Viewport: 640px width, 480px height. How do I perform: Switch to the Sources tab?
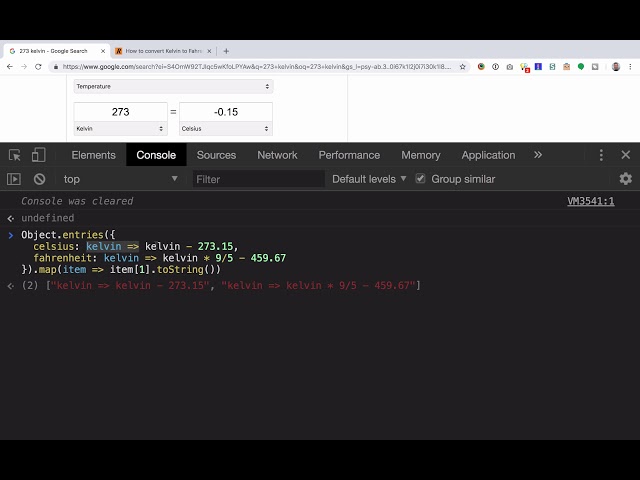(x=216, y=155)
